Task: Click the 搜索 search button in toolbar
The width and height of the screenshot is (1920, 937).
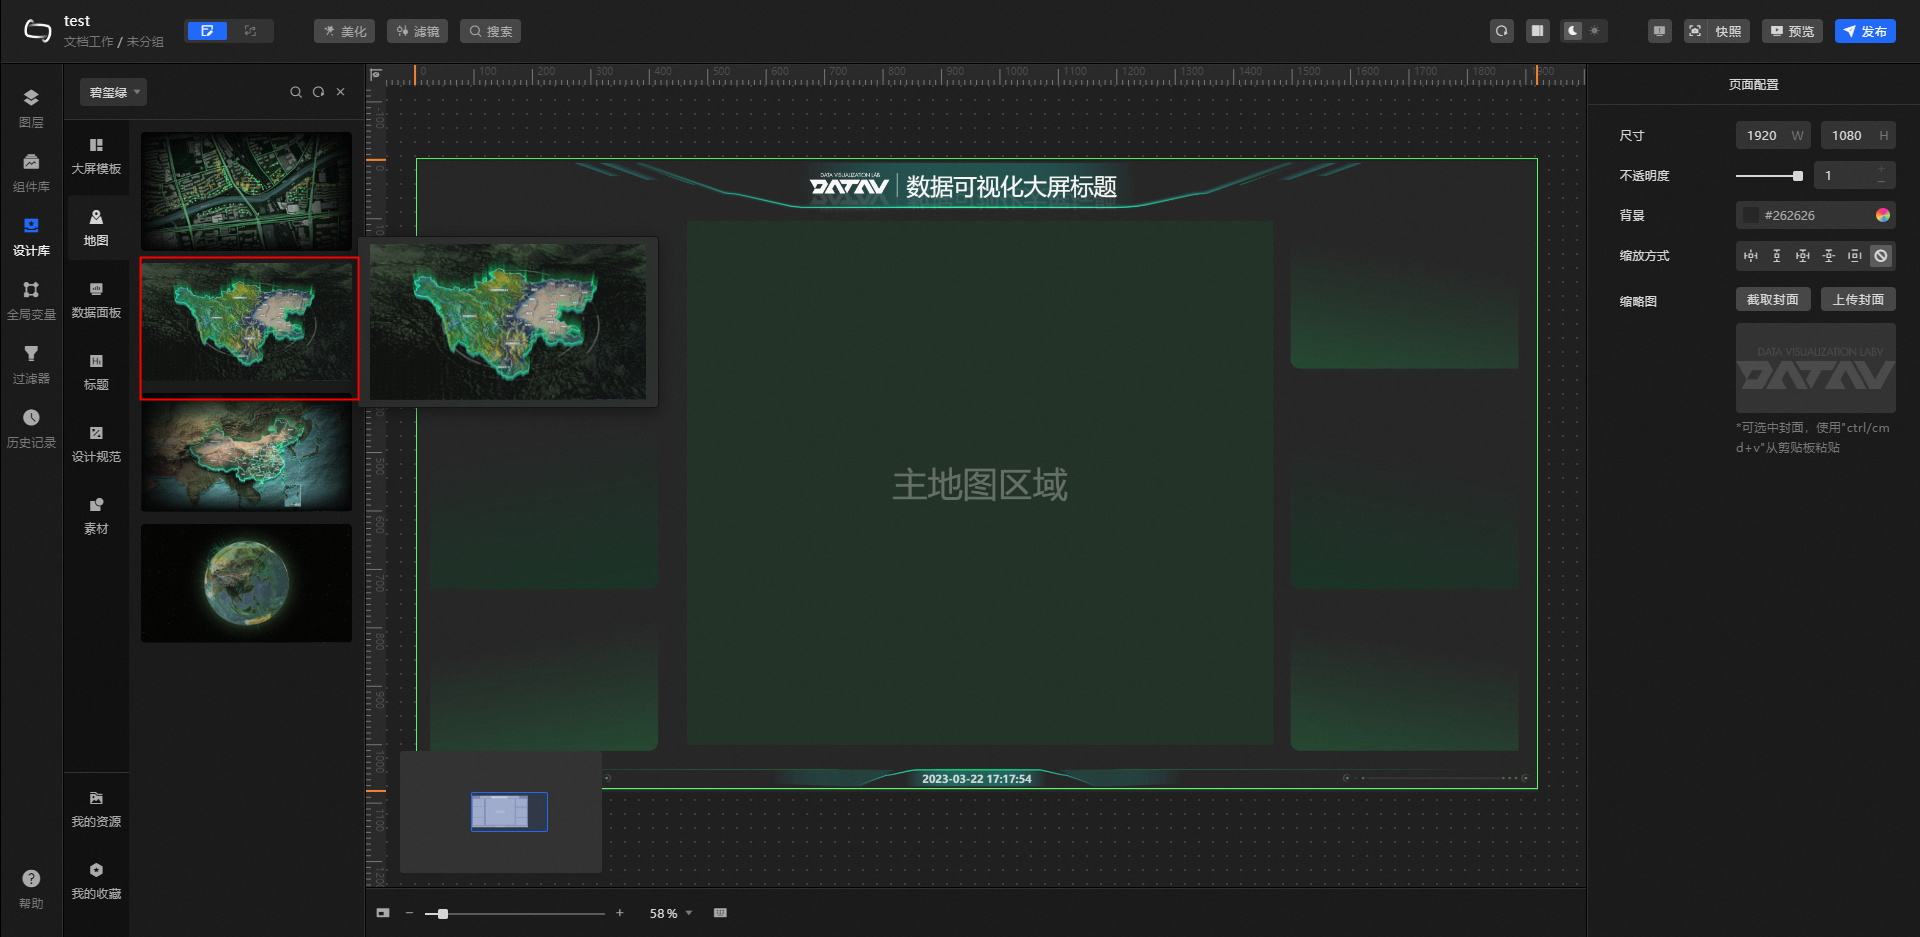Action: coord(490,31)
